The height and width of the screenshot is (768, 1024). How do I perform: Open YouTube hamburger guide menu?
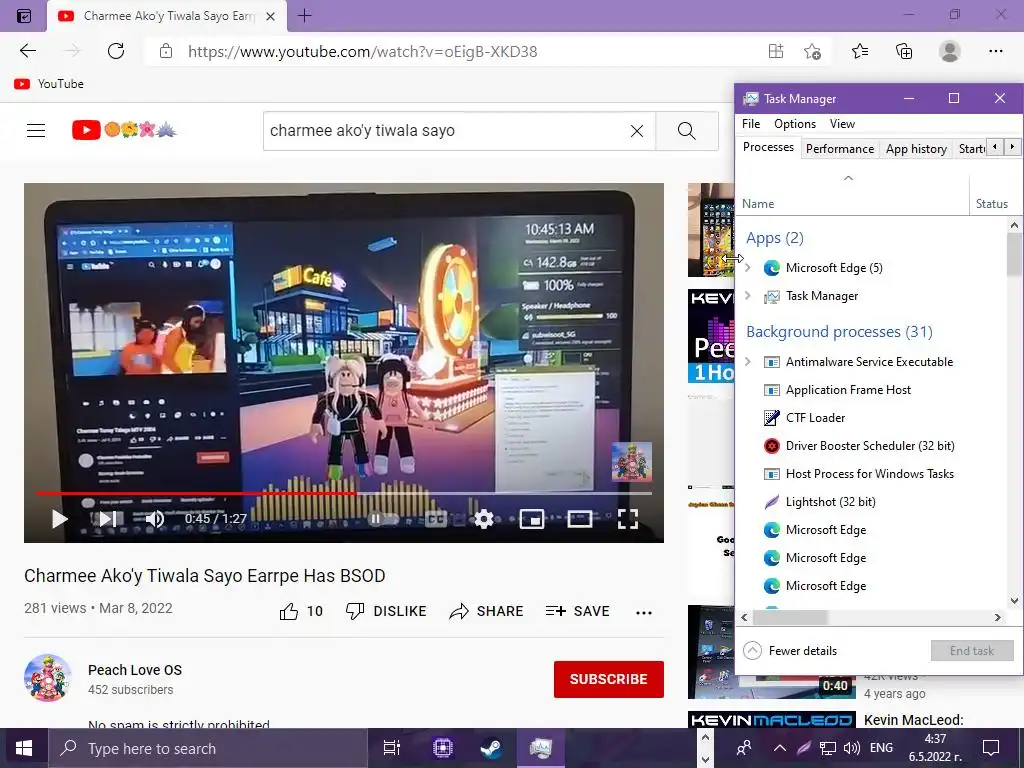point(36,131)
